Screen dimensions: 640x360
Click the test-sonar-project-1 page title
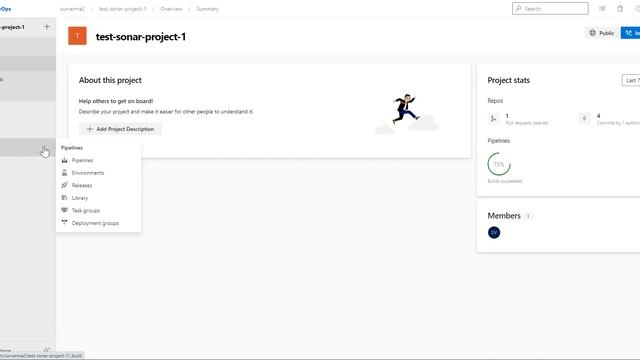141,37
